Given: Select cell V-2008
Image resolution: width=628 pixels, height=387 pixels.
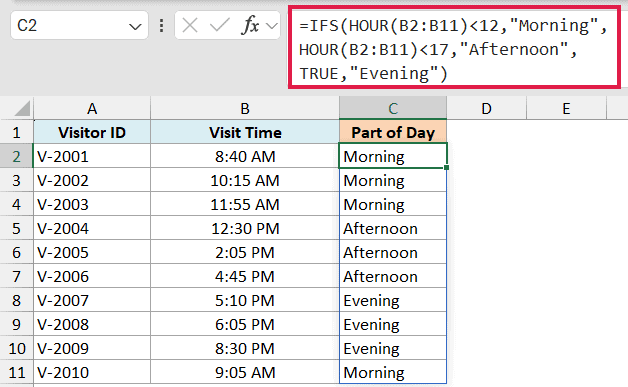Looking at the screenshot, I should click(x=92, y=324).
